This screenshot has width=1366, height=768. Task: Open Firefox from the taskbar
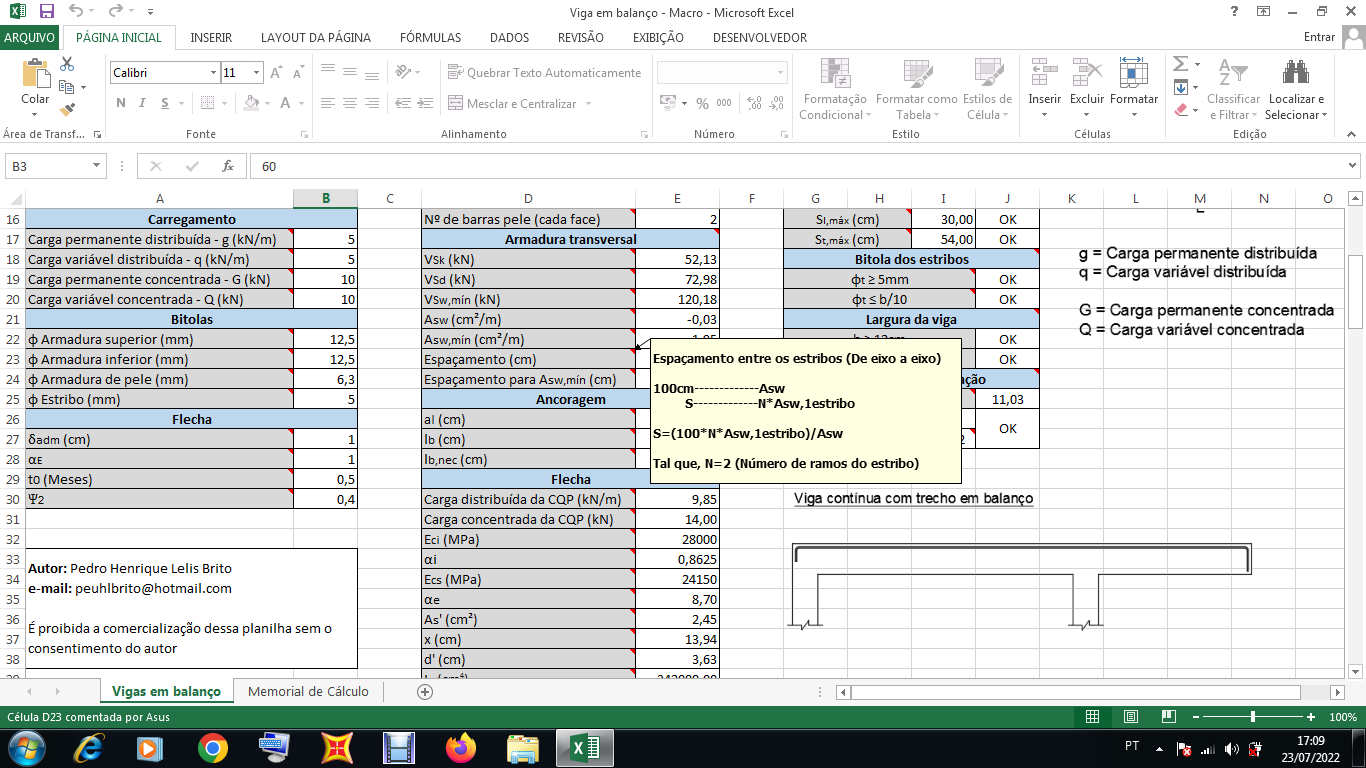(462, 748)
